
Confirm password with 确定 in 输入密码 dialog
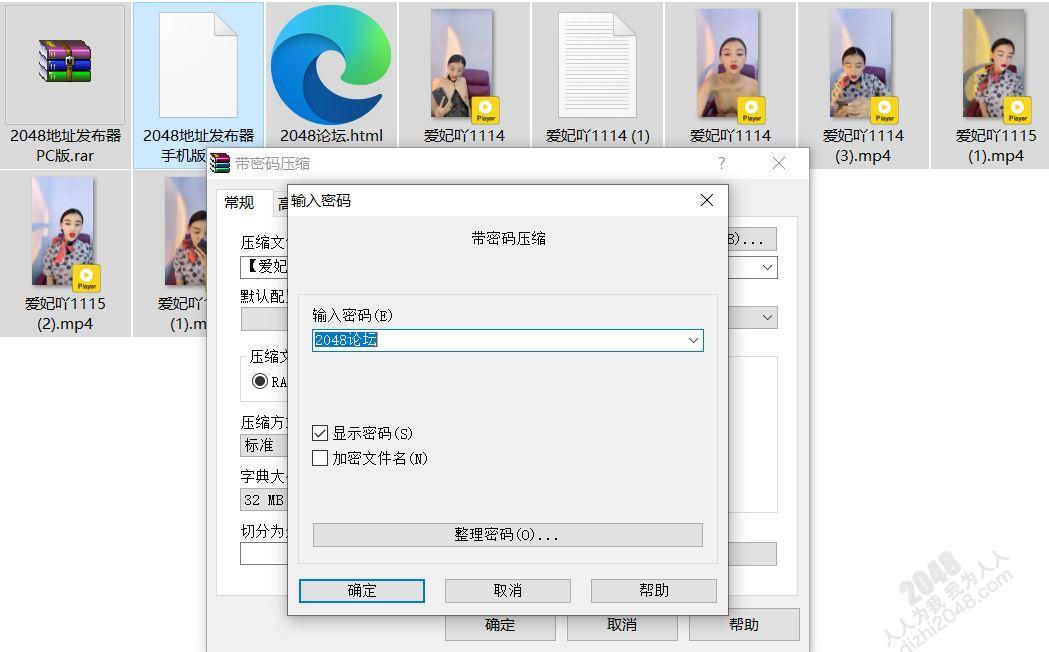tap(361, 591)
